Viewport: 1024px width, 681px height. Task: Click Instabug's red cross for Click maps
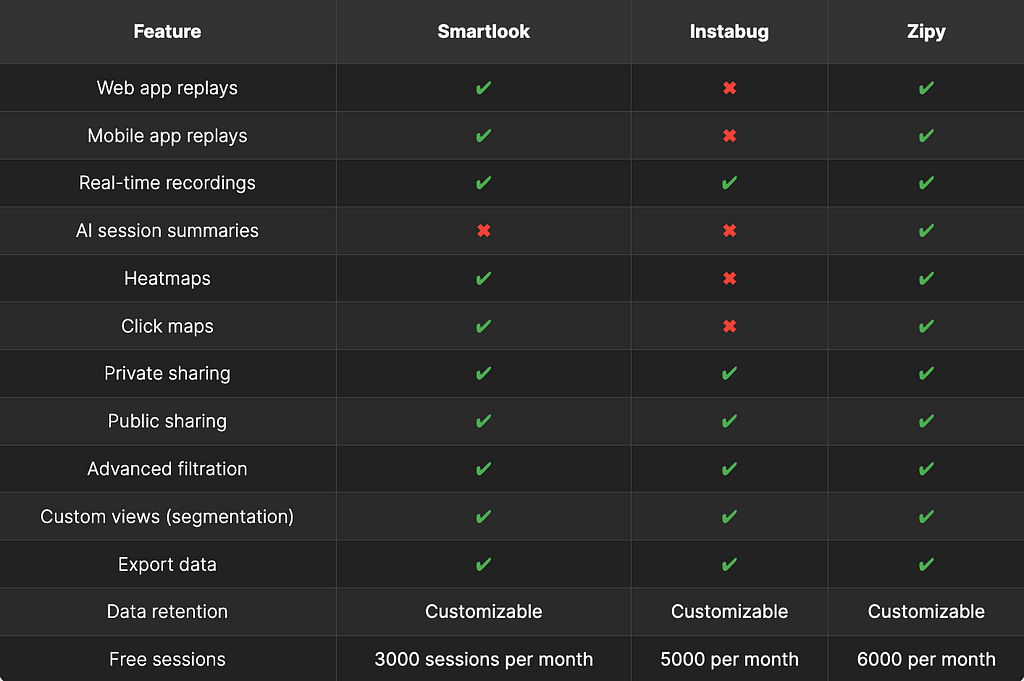click(729, 326)
